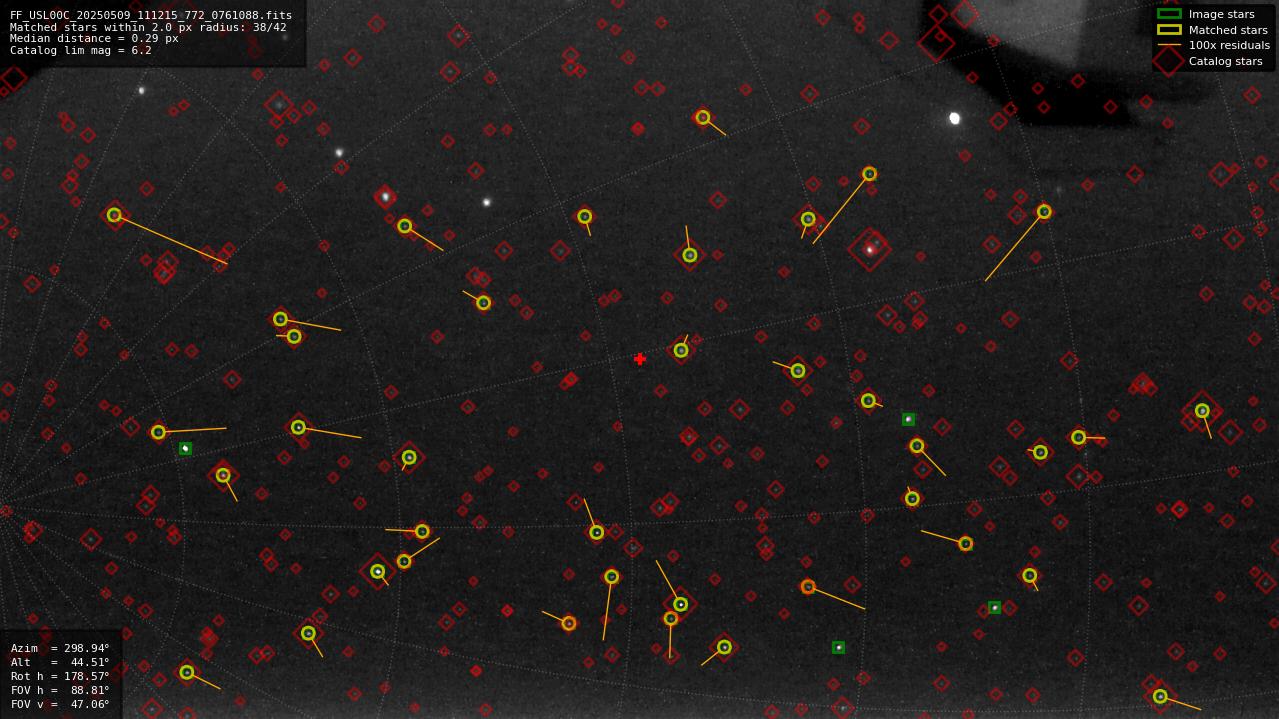Screen dimensions: 1279x719
Task: Click the 'Catalog stars' legend label
Action: (1225, 61)
